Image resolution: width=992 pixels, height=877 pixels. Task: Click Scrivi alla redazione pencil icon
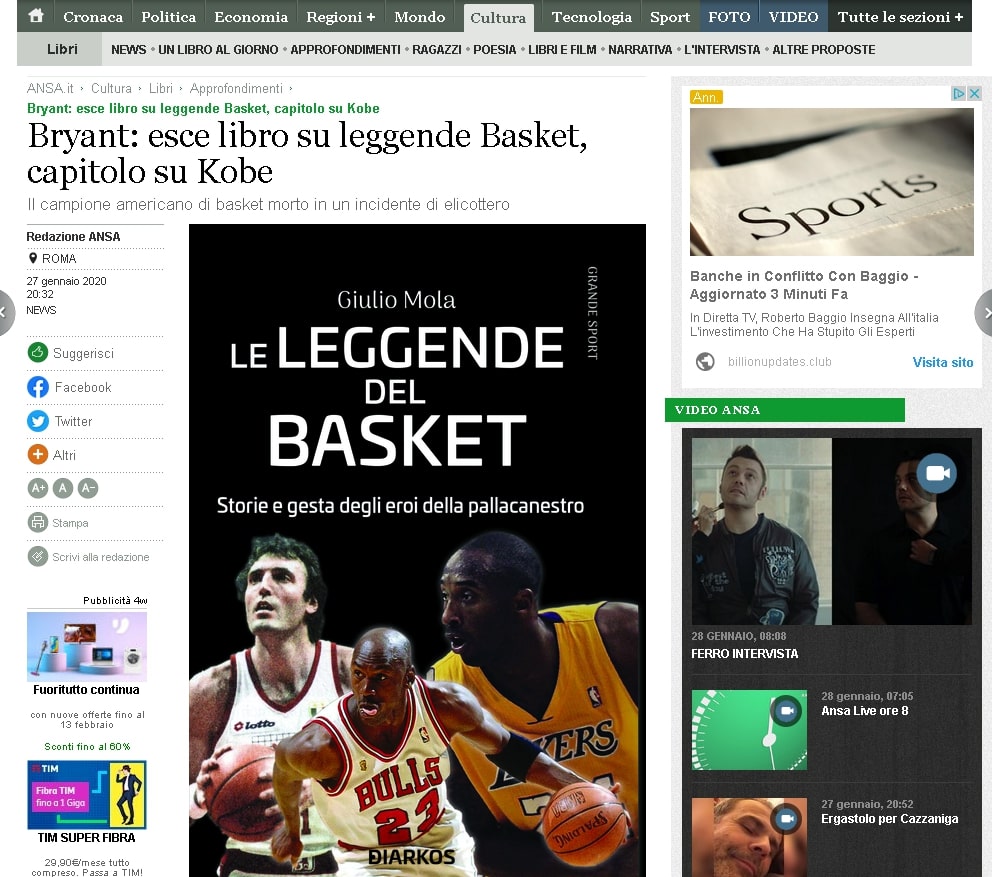[x=38, y=557]
